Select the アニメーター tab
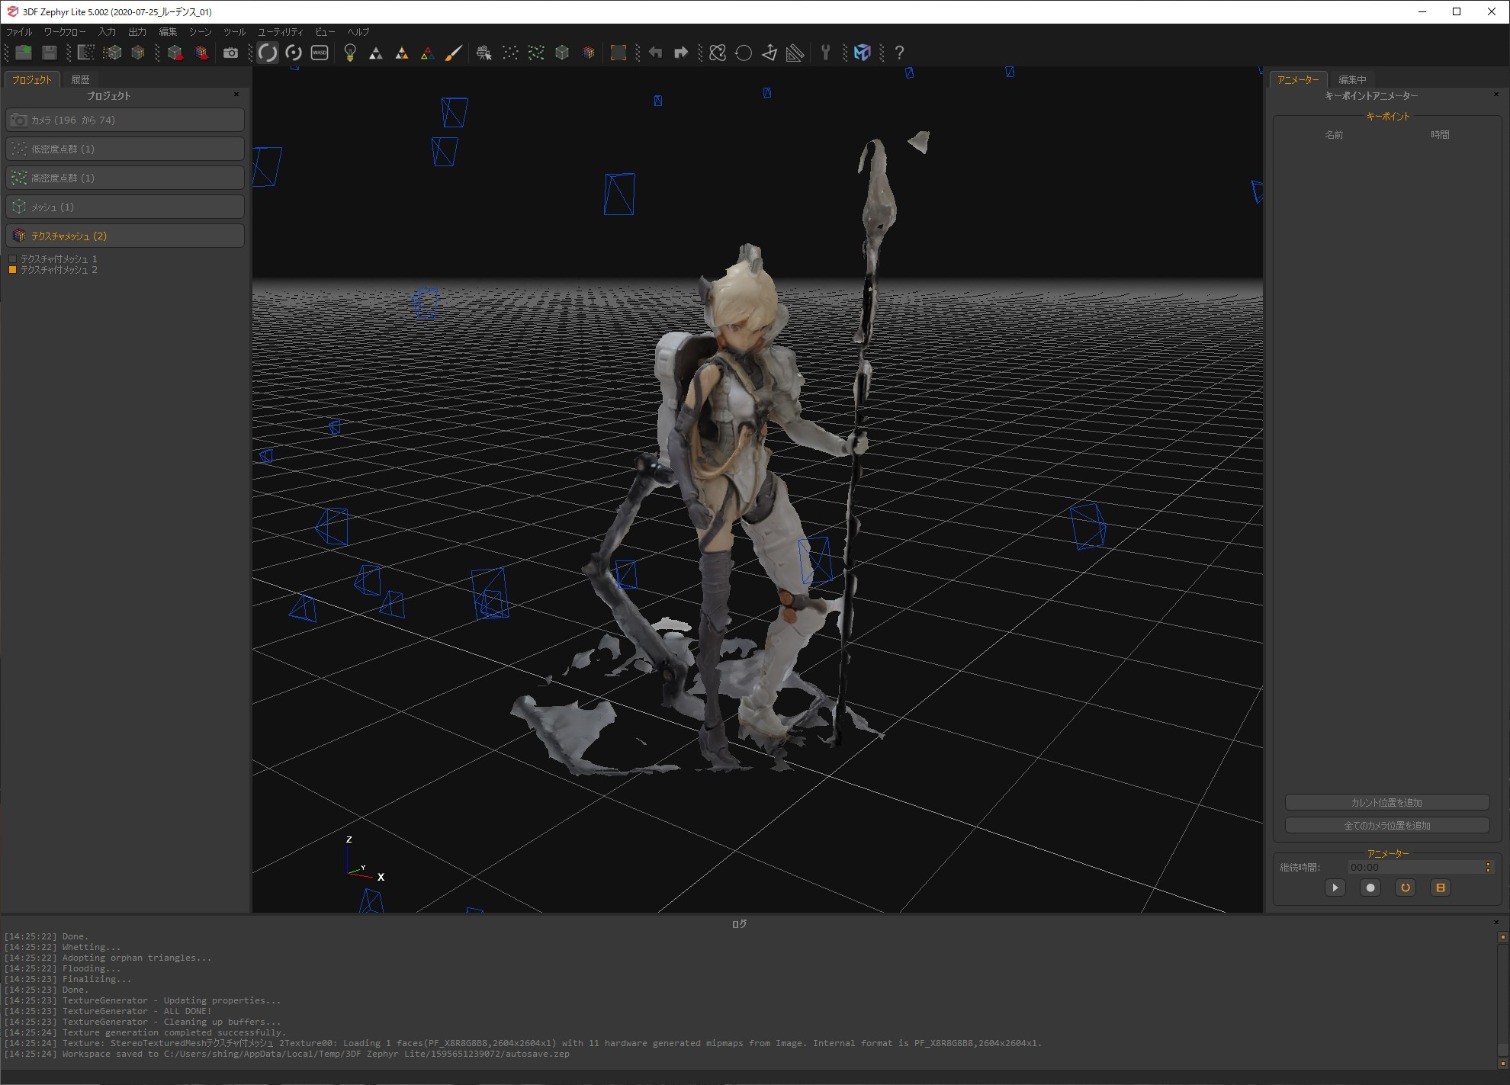This screenshot has height=1085, width=1510. coord(1298,79)
